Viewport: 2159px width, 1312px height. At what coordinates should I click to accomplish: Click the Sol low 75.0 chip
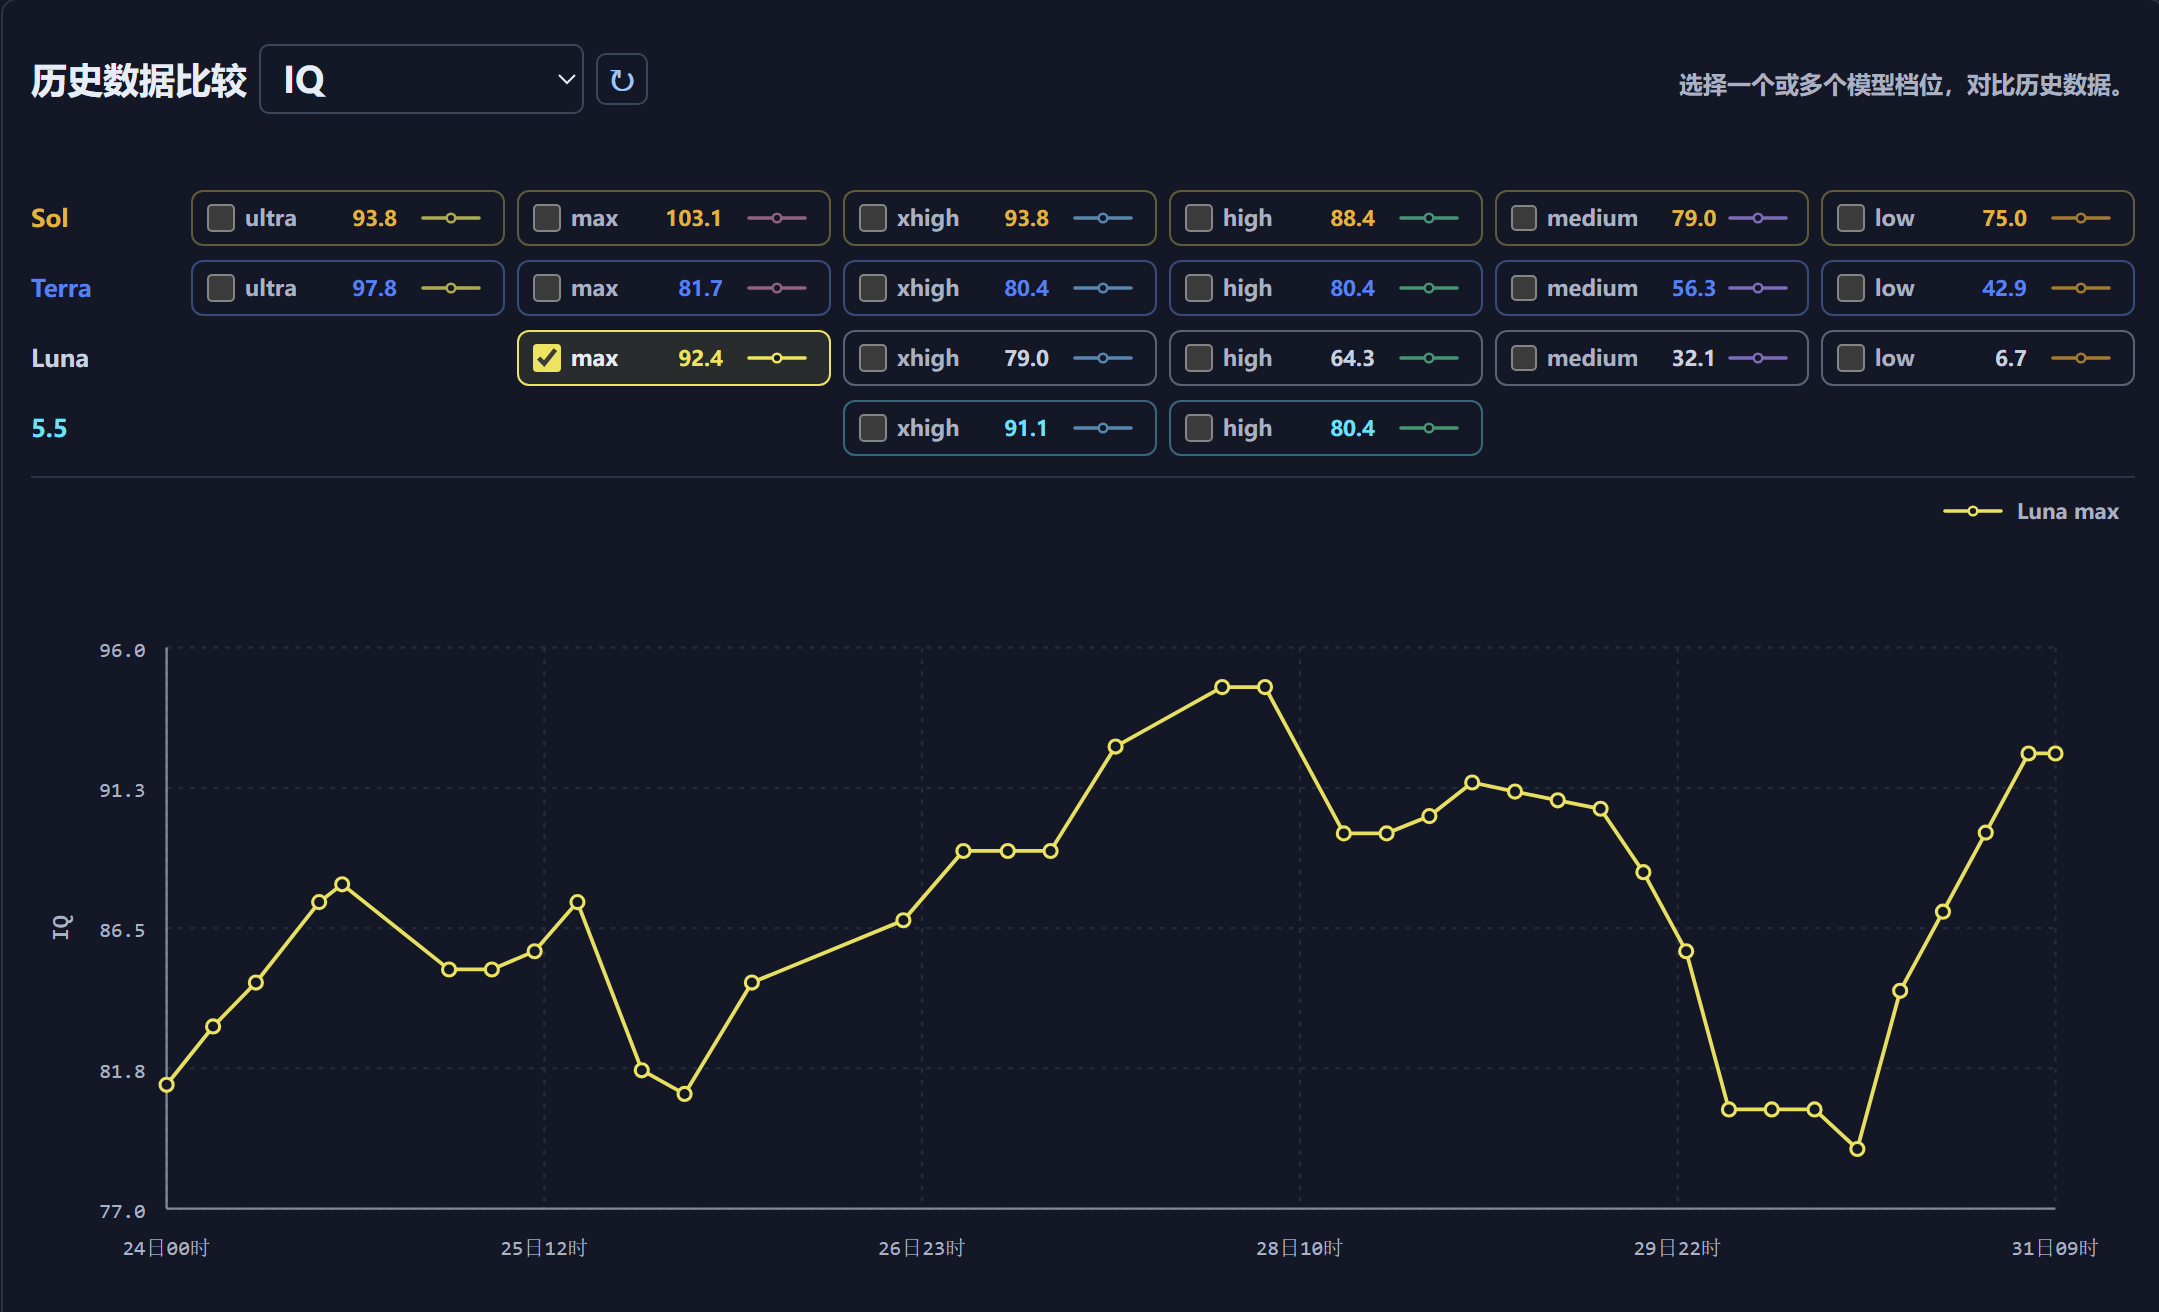[1977, 218]
